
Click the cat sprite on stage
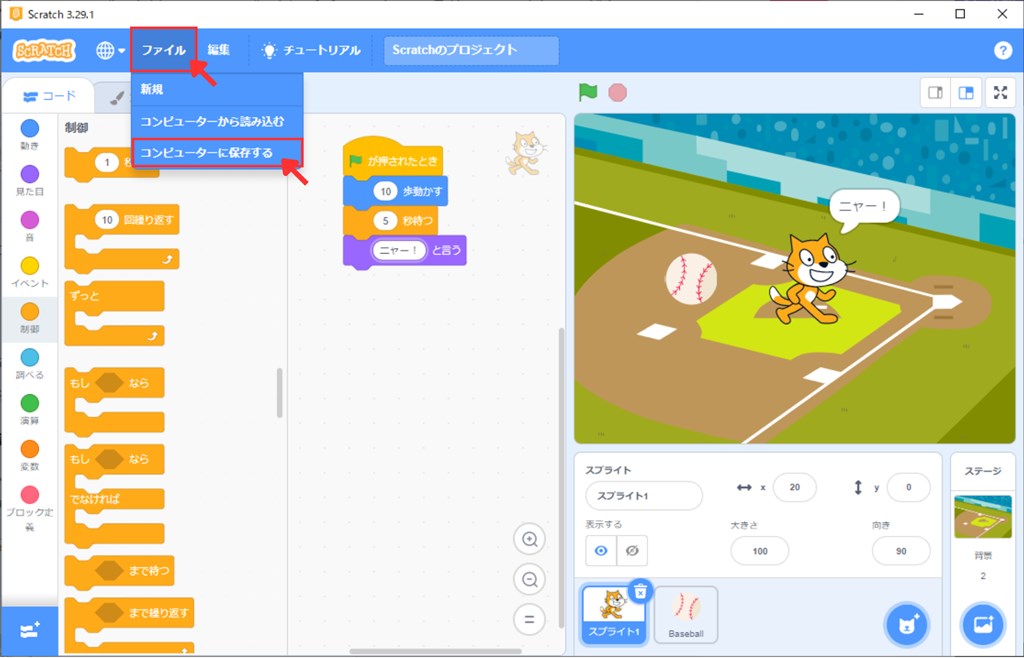tap(810, 278)
